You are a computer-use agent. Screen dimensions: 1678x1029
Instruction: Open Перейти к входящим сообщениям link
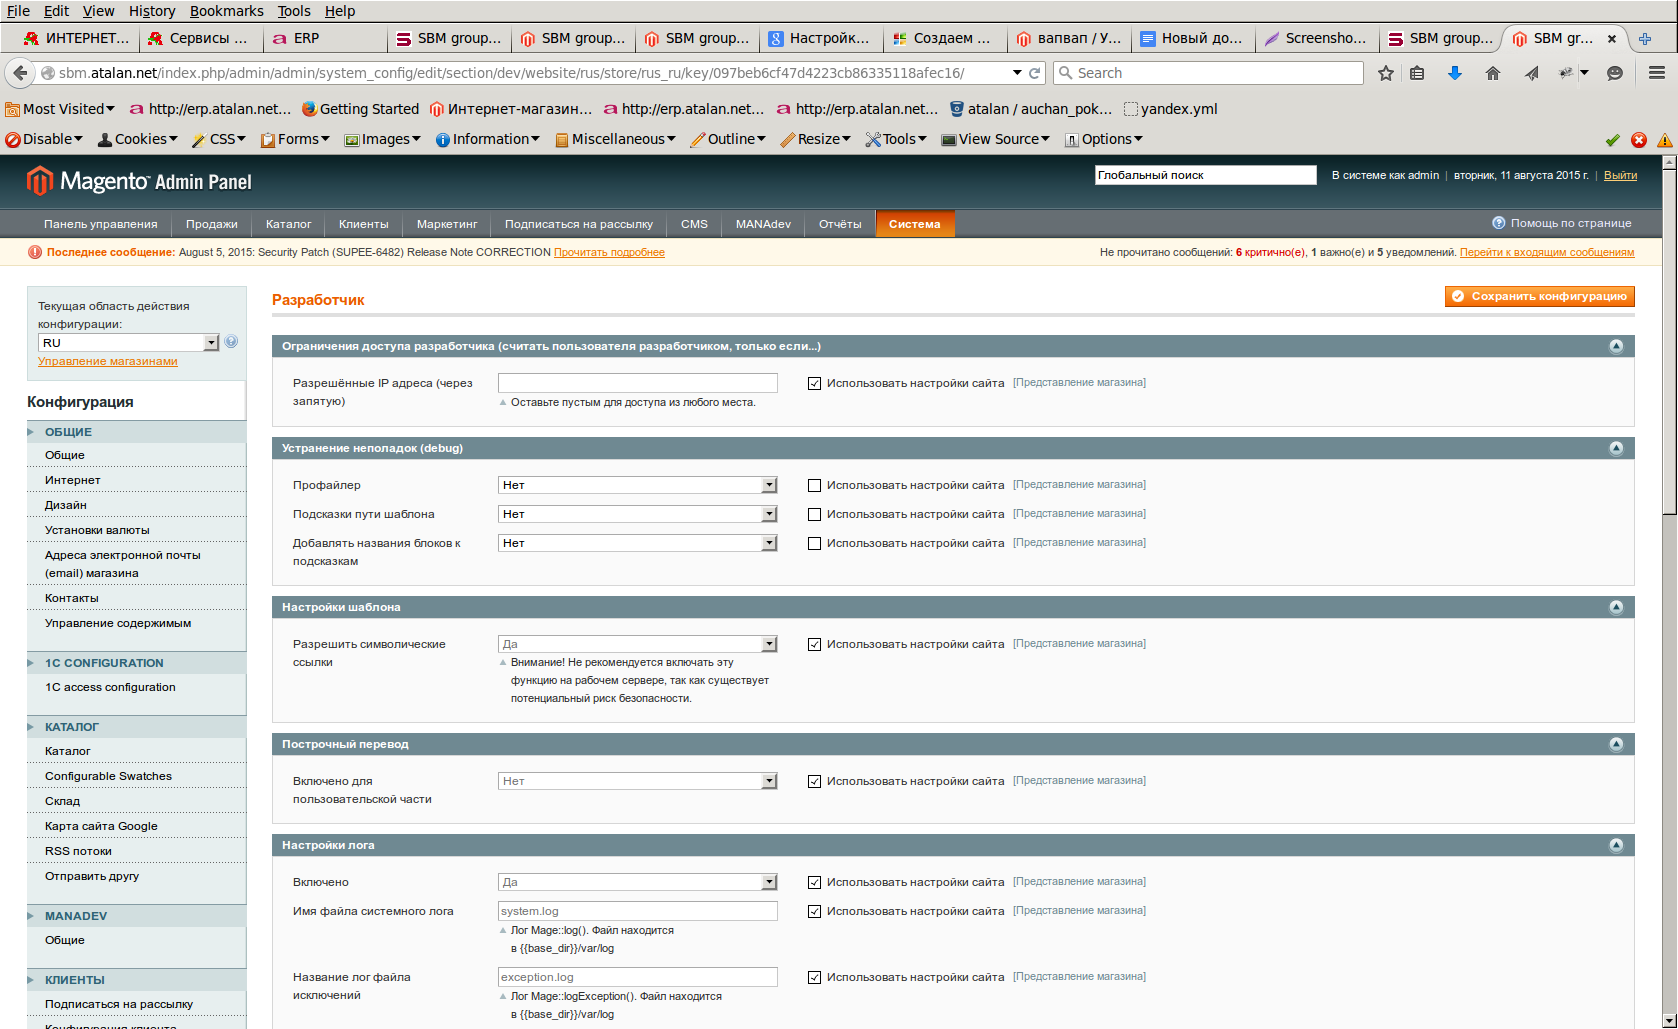[x=1547, y=252]
